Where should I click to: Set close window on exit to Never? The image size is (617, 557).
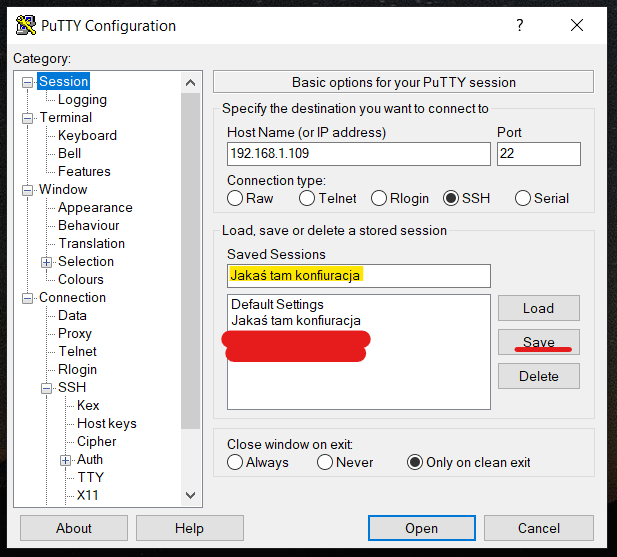325,462
